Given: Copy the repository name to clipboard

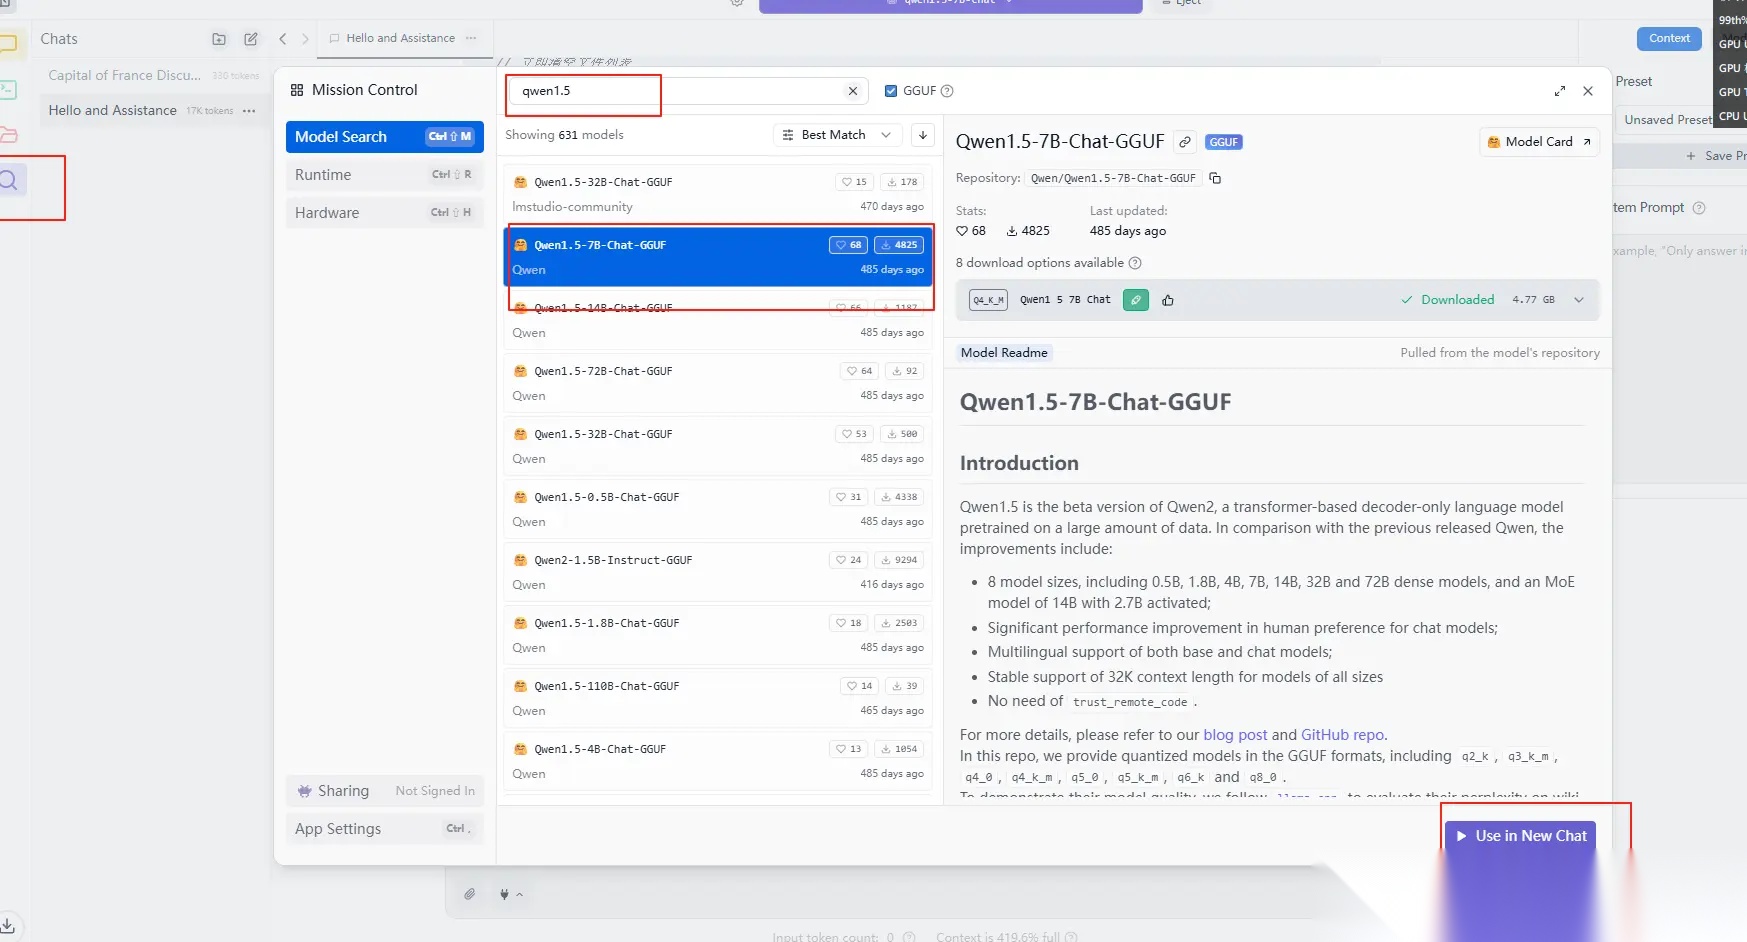Looking at the screenshot, I should [x=1215, y=178].
